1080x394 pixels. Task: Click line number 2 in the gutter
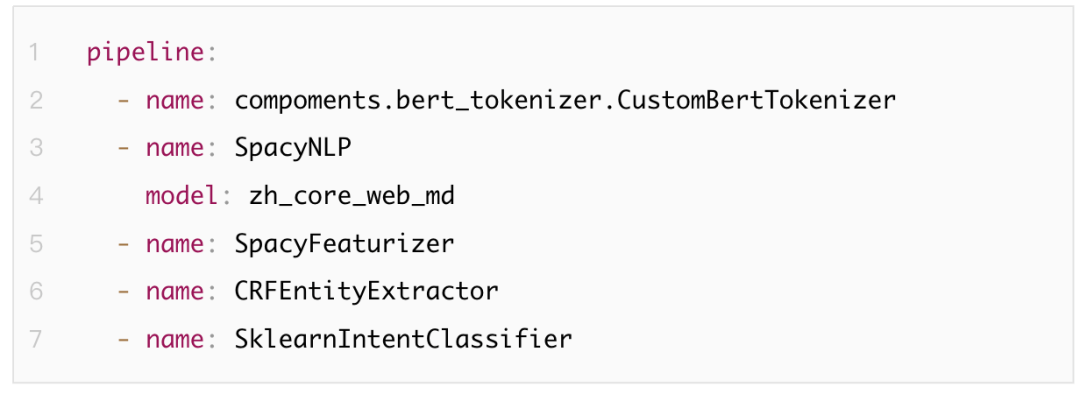[36, 101]
